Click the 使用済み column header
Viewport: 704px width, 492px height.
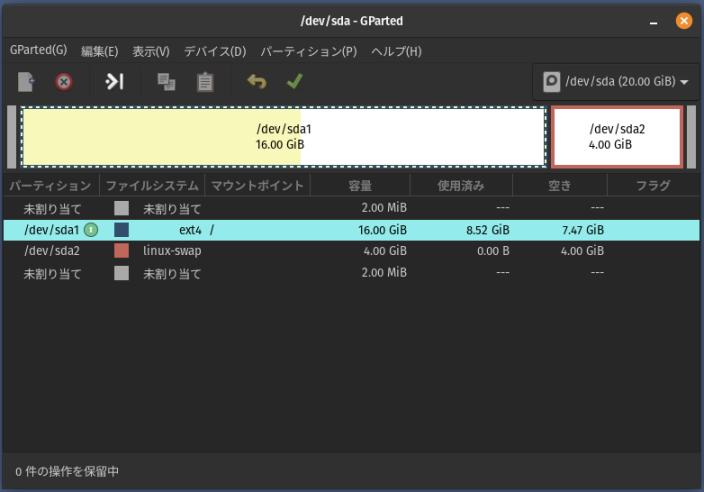pyautogui.click(x=461, y=185)
